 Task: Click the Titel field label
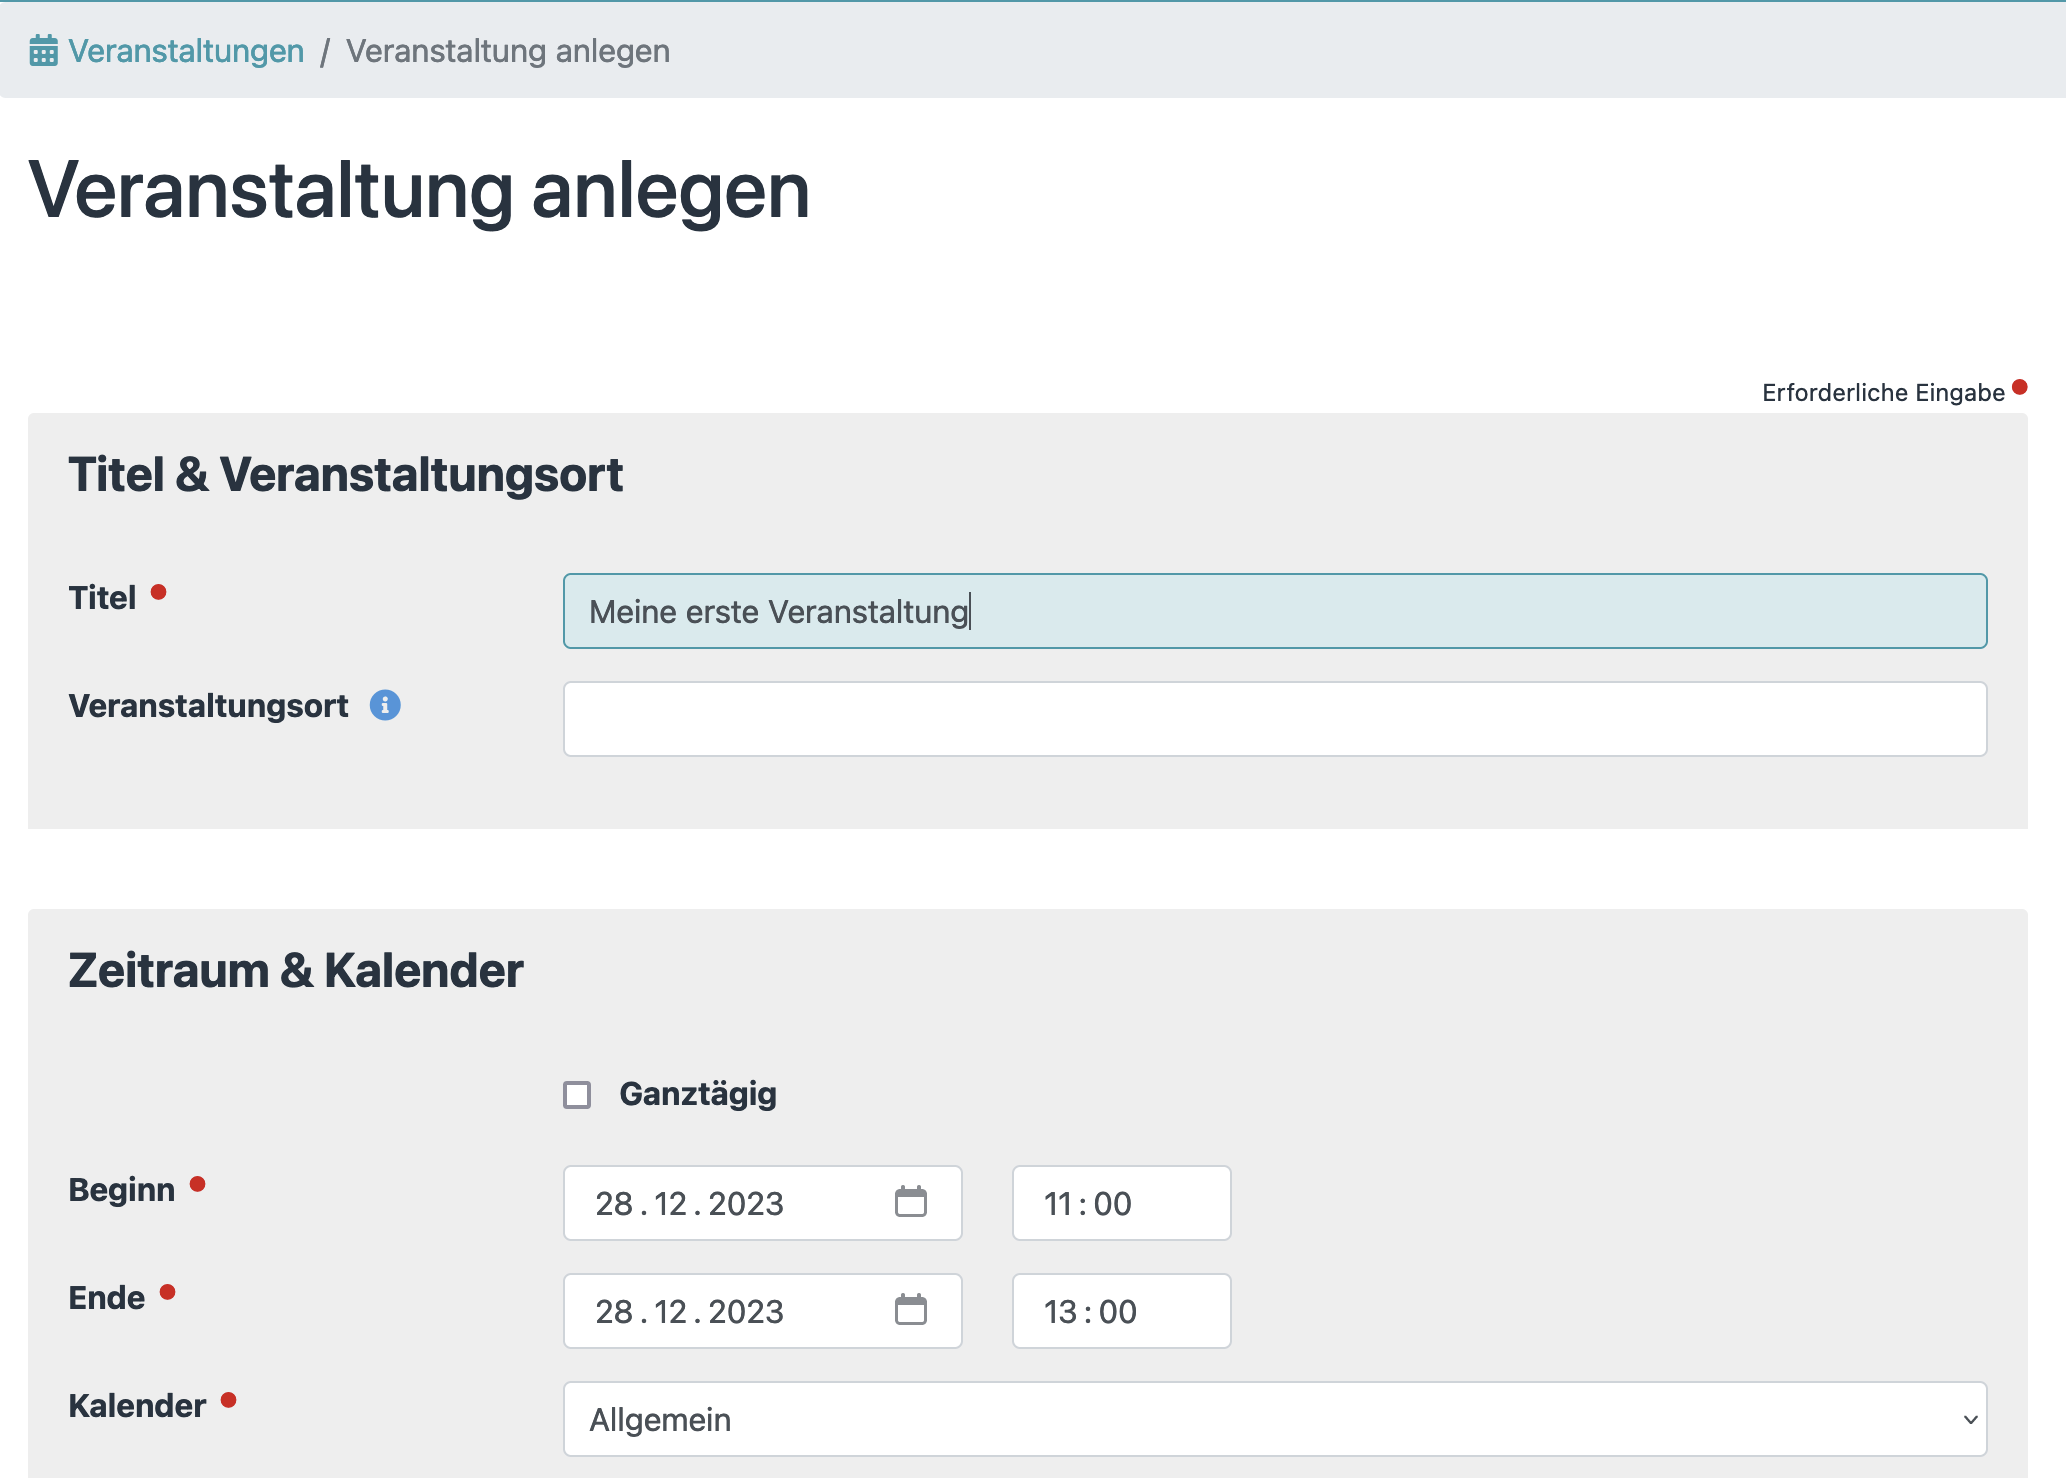click(102, 598)
